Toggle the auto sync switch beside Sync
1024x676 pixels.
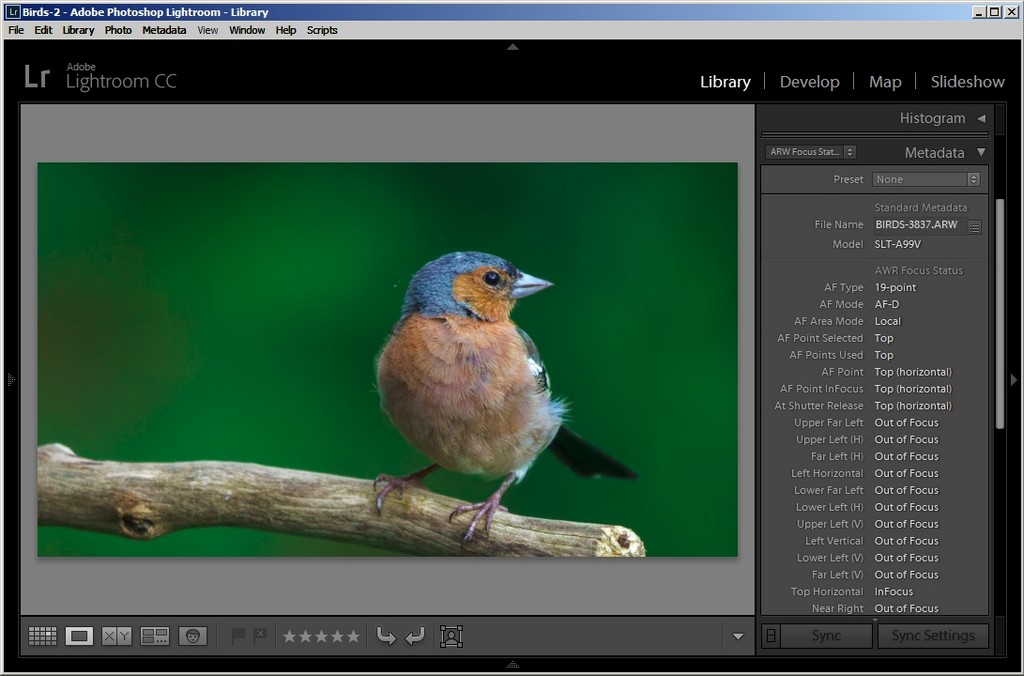point(769,636)
